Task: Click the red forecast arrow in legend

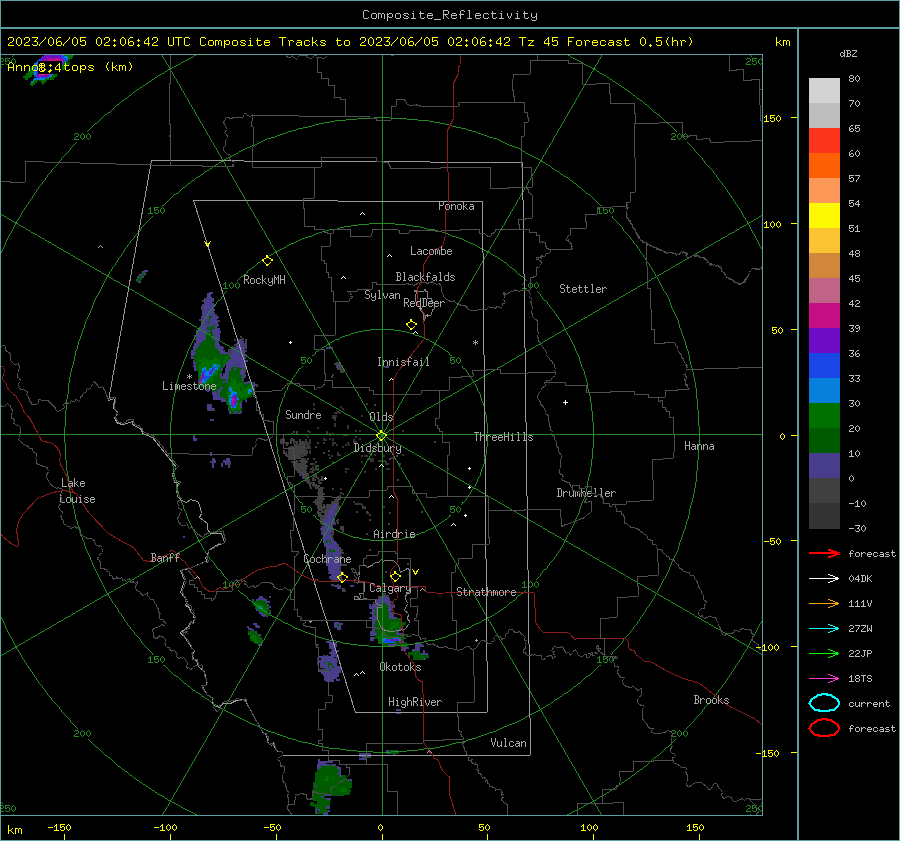Action: point(824,553)
